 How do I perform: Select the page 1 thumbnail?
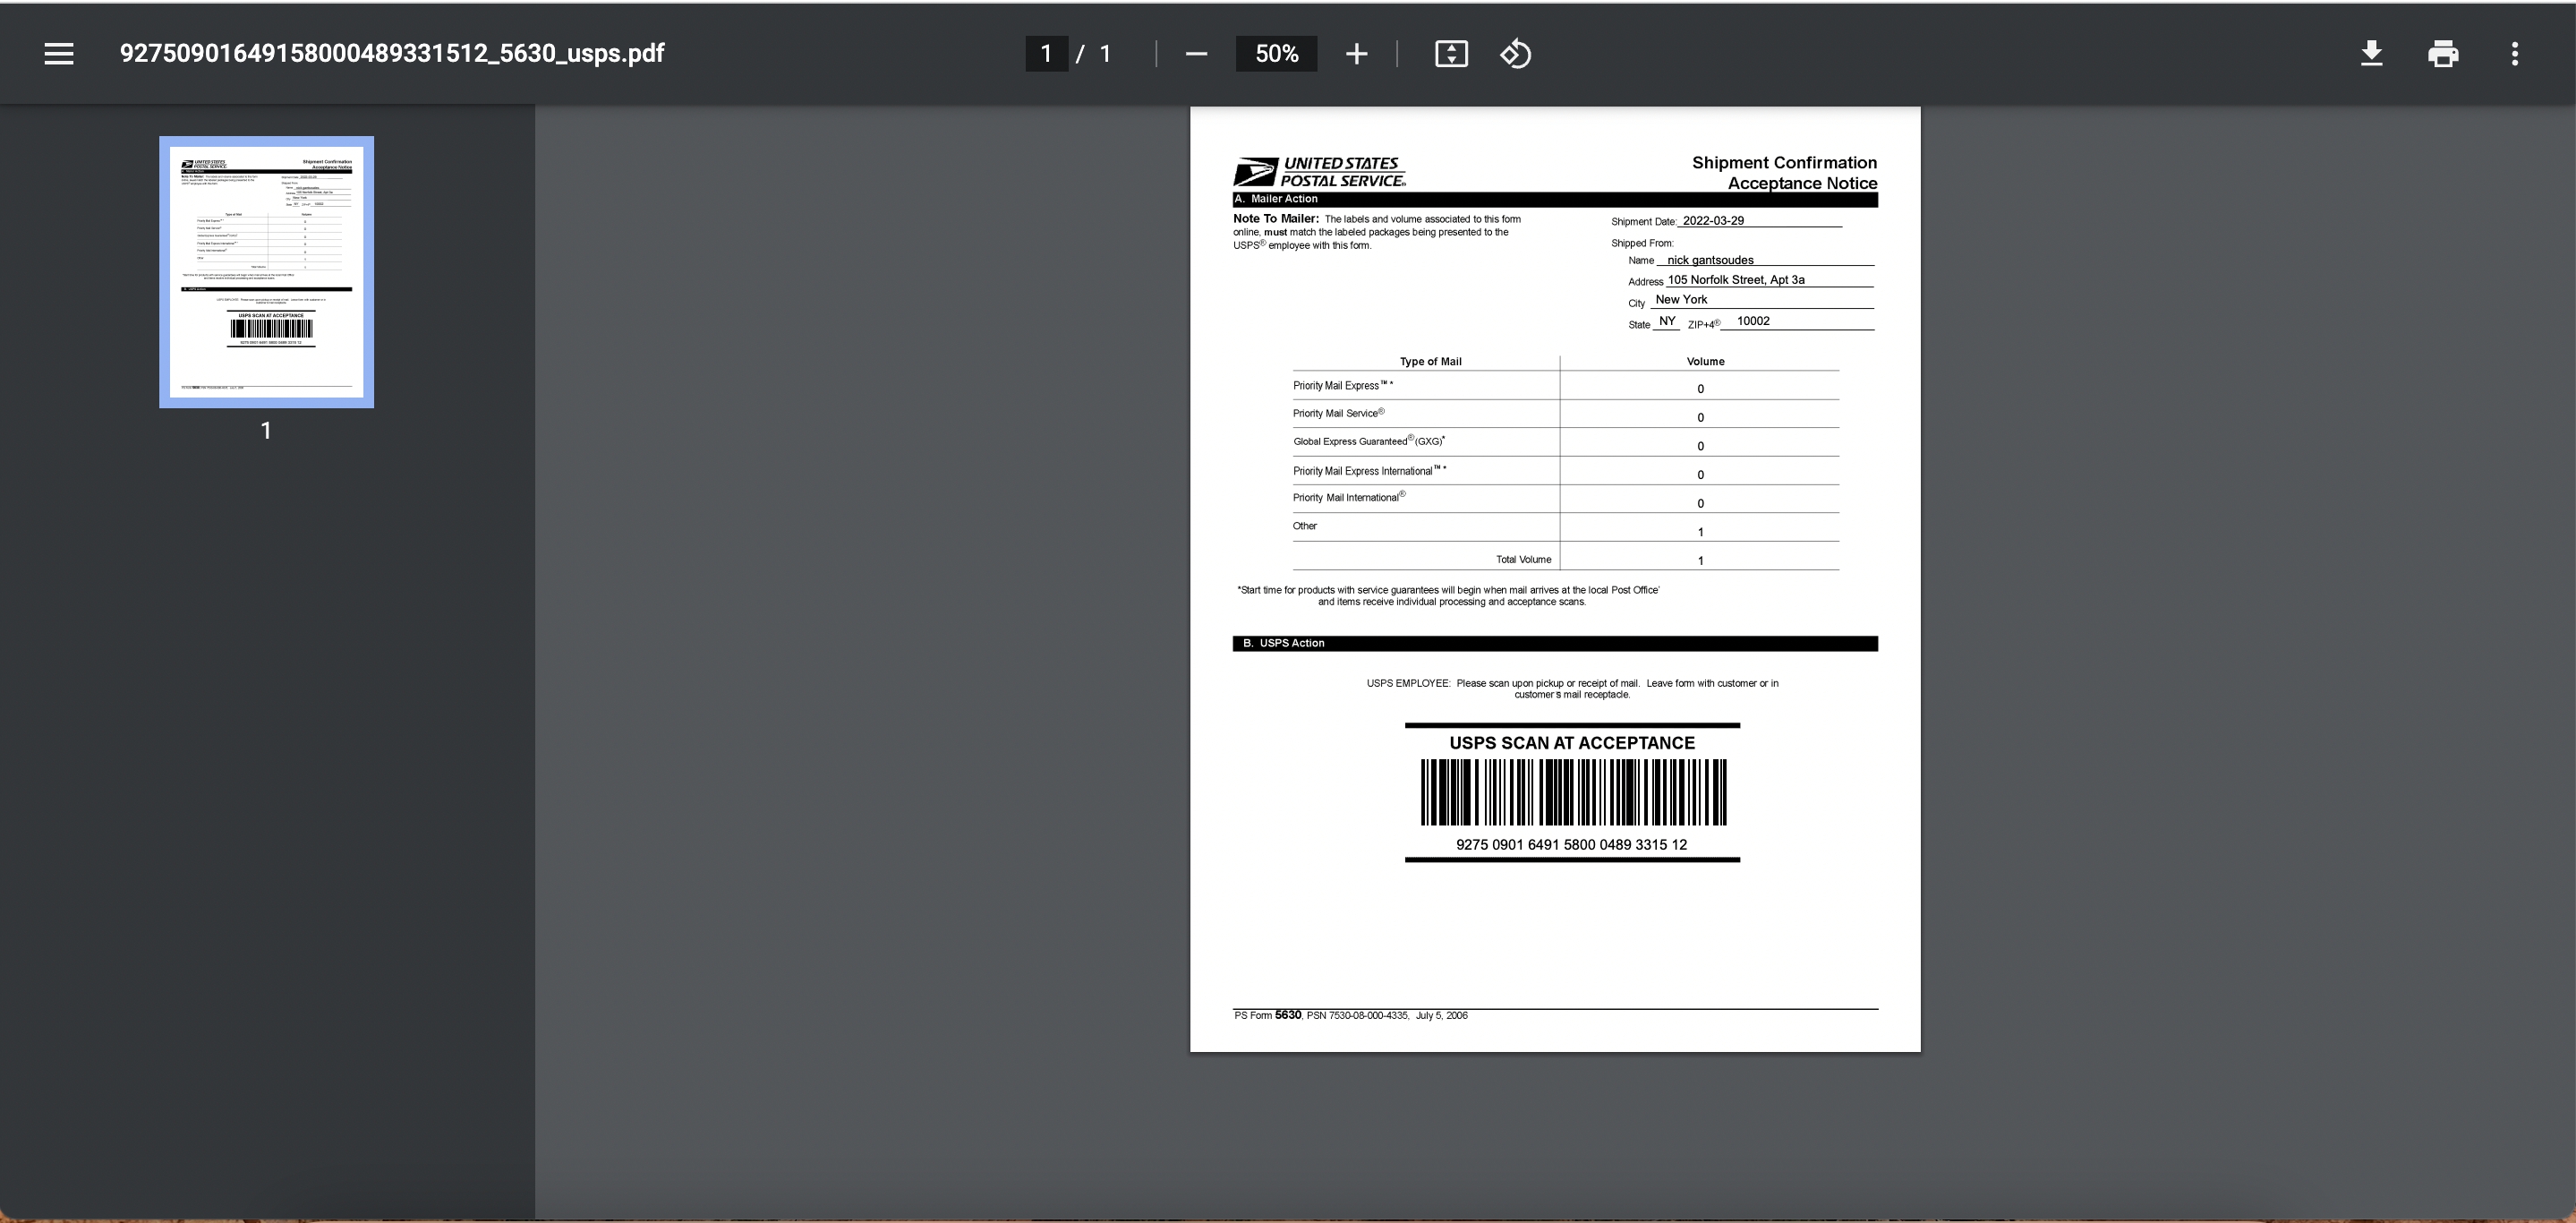click(266, 272)
